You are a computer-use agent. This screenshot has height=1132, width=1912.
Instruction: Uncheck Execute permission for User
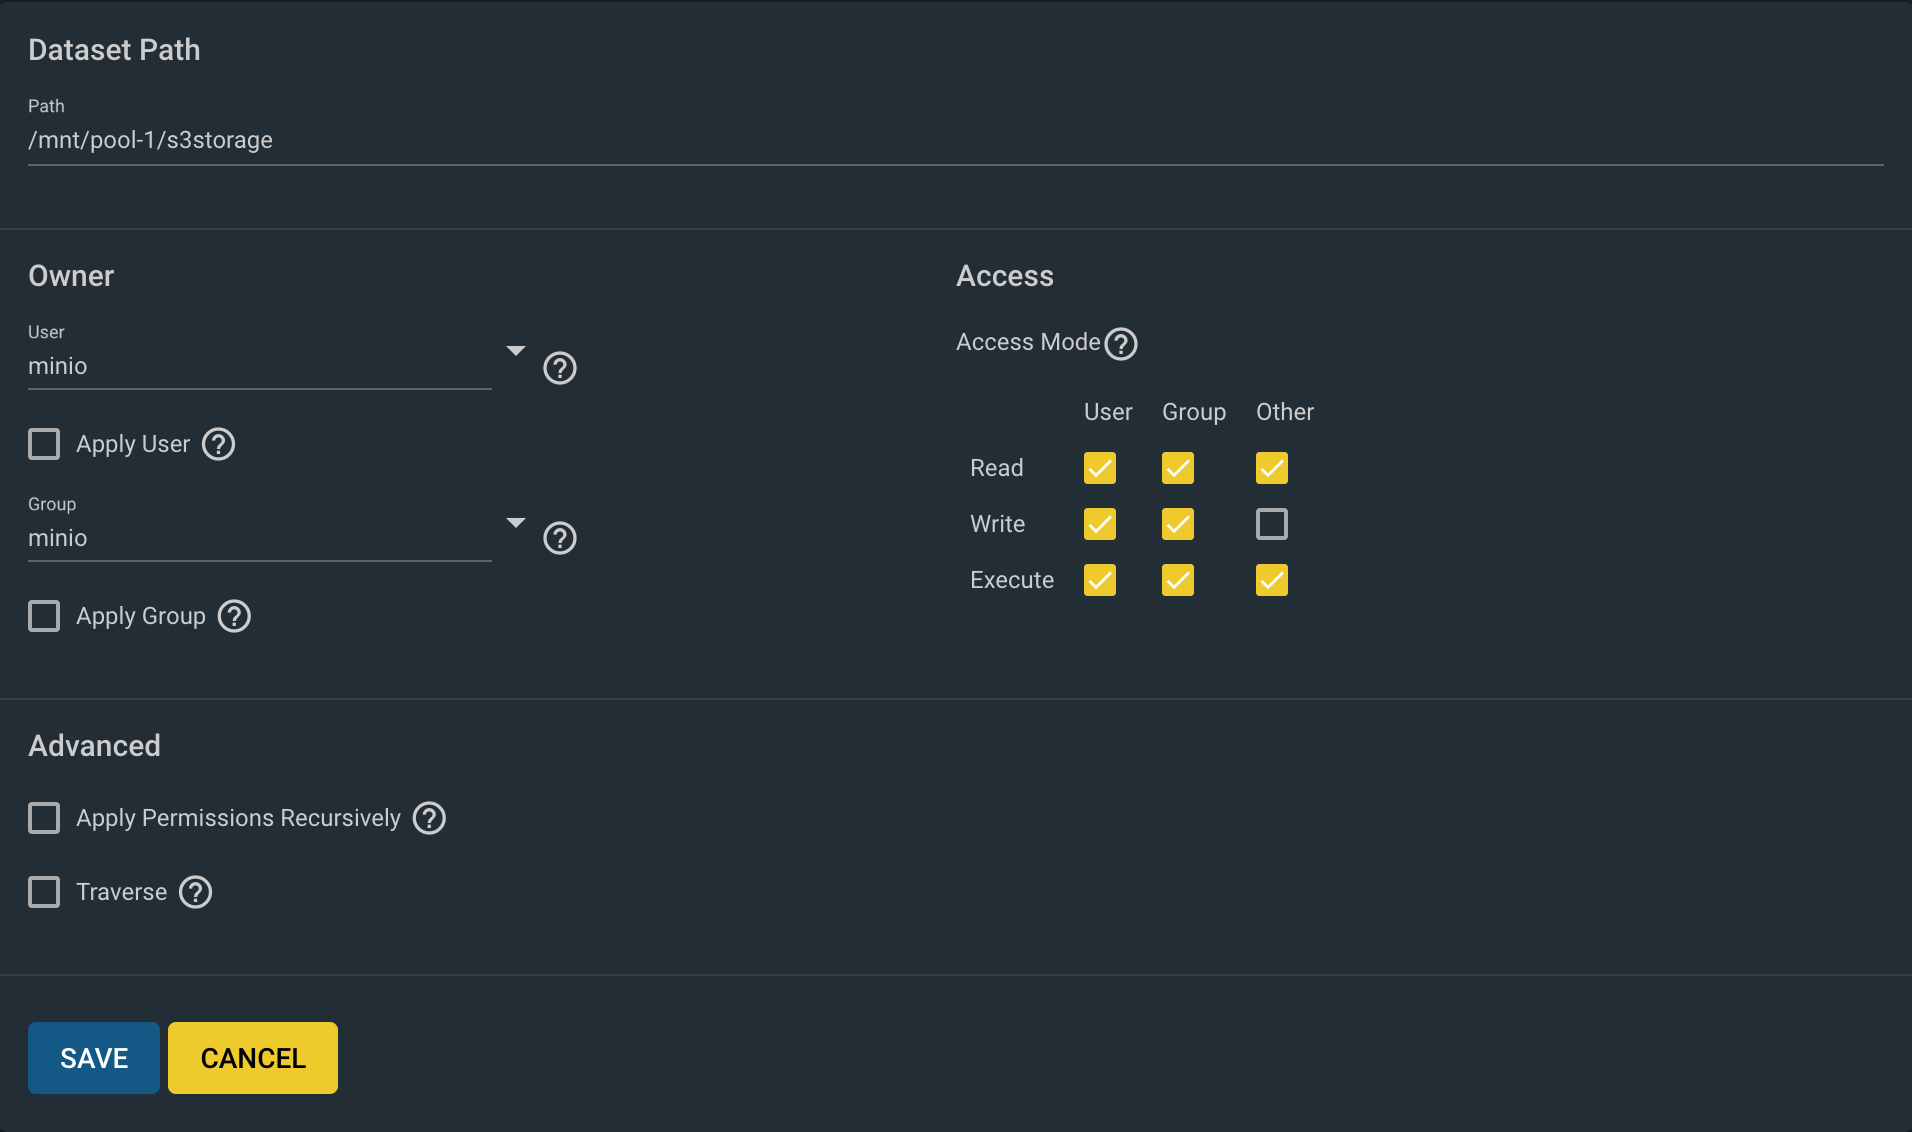(x=1100, y=580)
